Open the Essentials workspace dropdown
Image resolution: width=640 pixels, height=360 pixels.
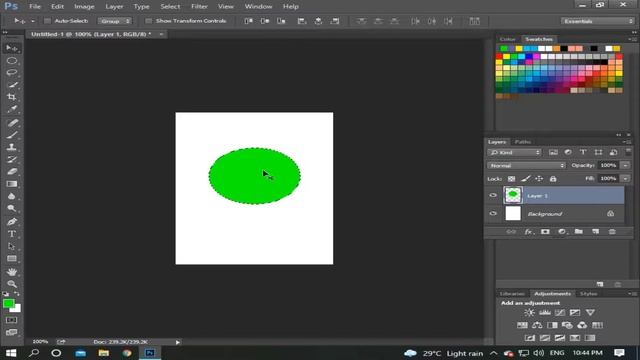point(597,21)
